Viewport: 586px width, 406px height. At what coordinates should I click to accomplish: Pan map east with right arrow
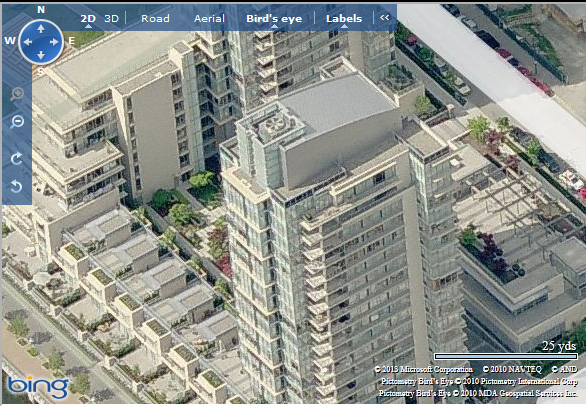tap(55, 42)
